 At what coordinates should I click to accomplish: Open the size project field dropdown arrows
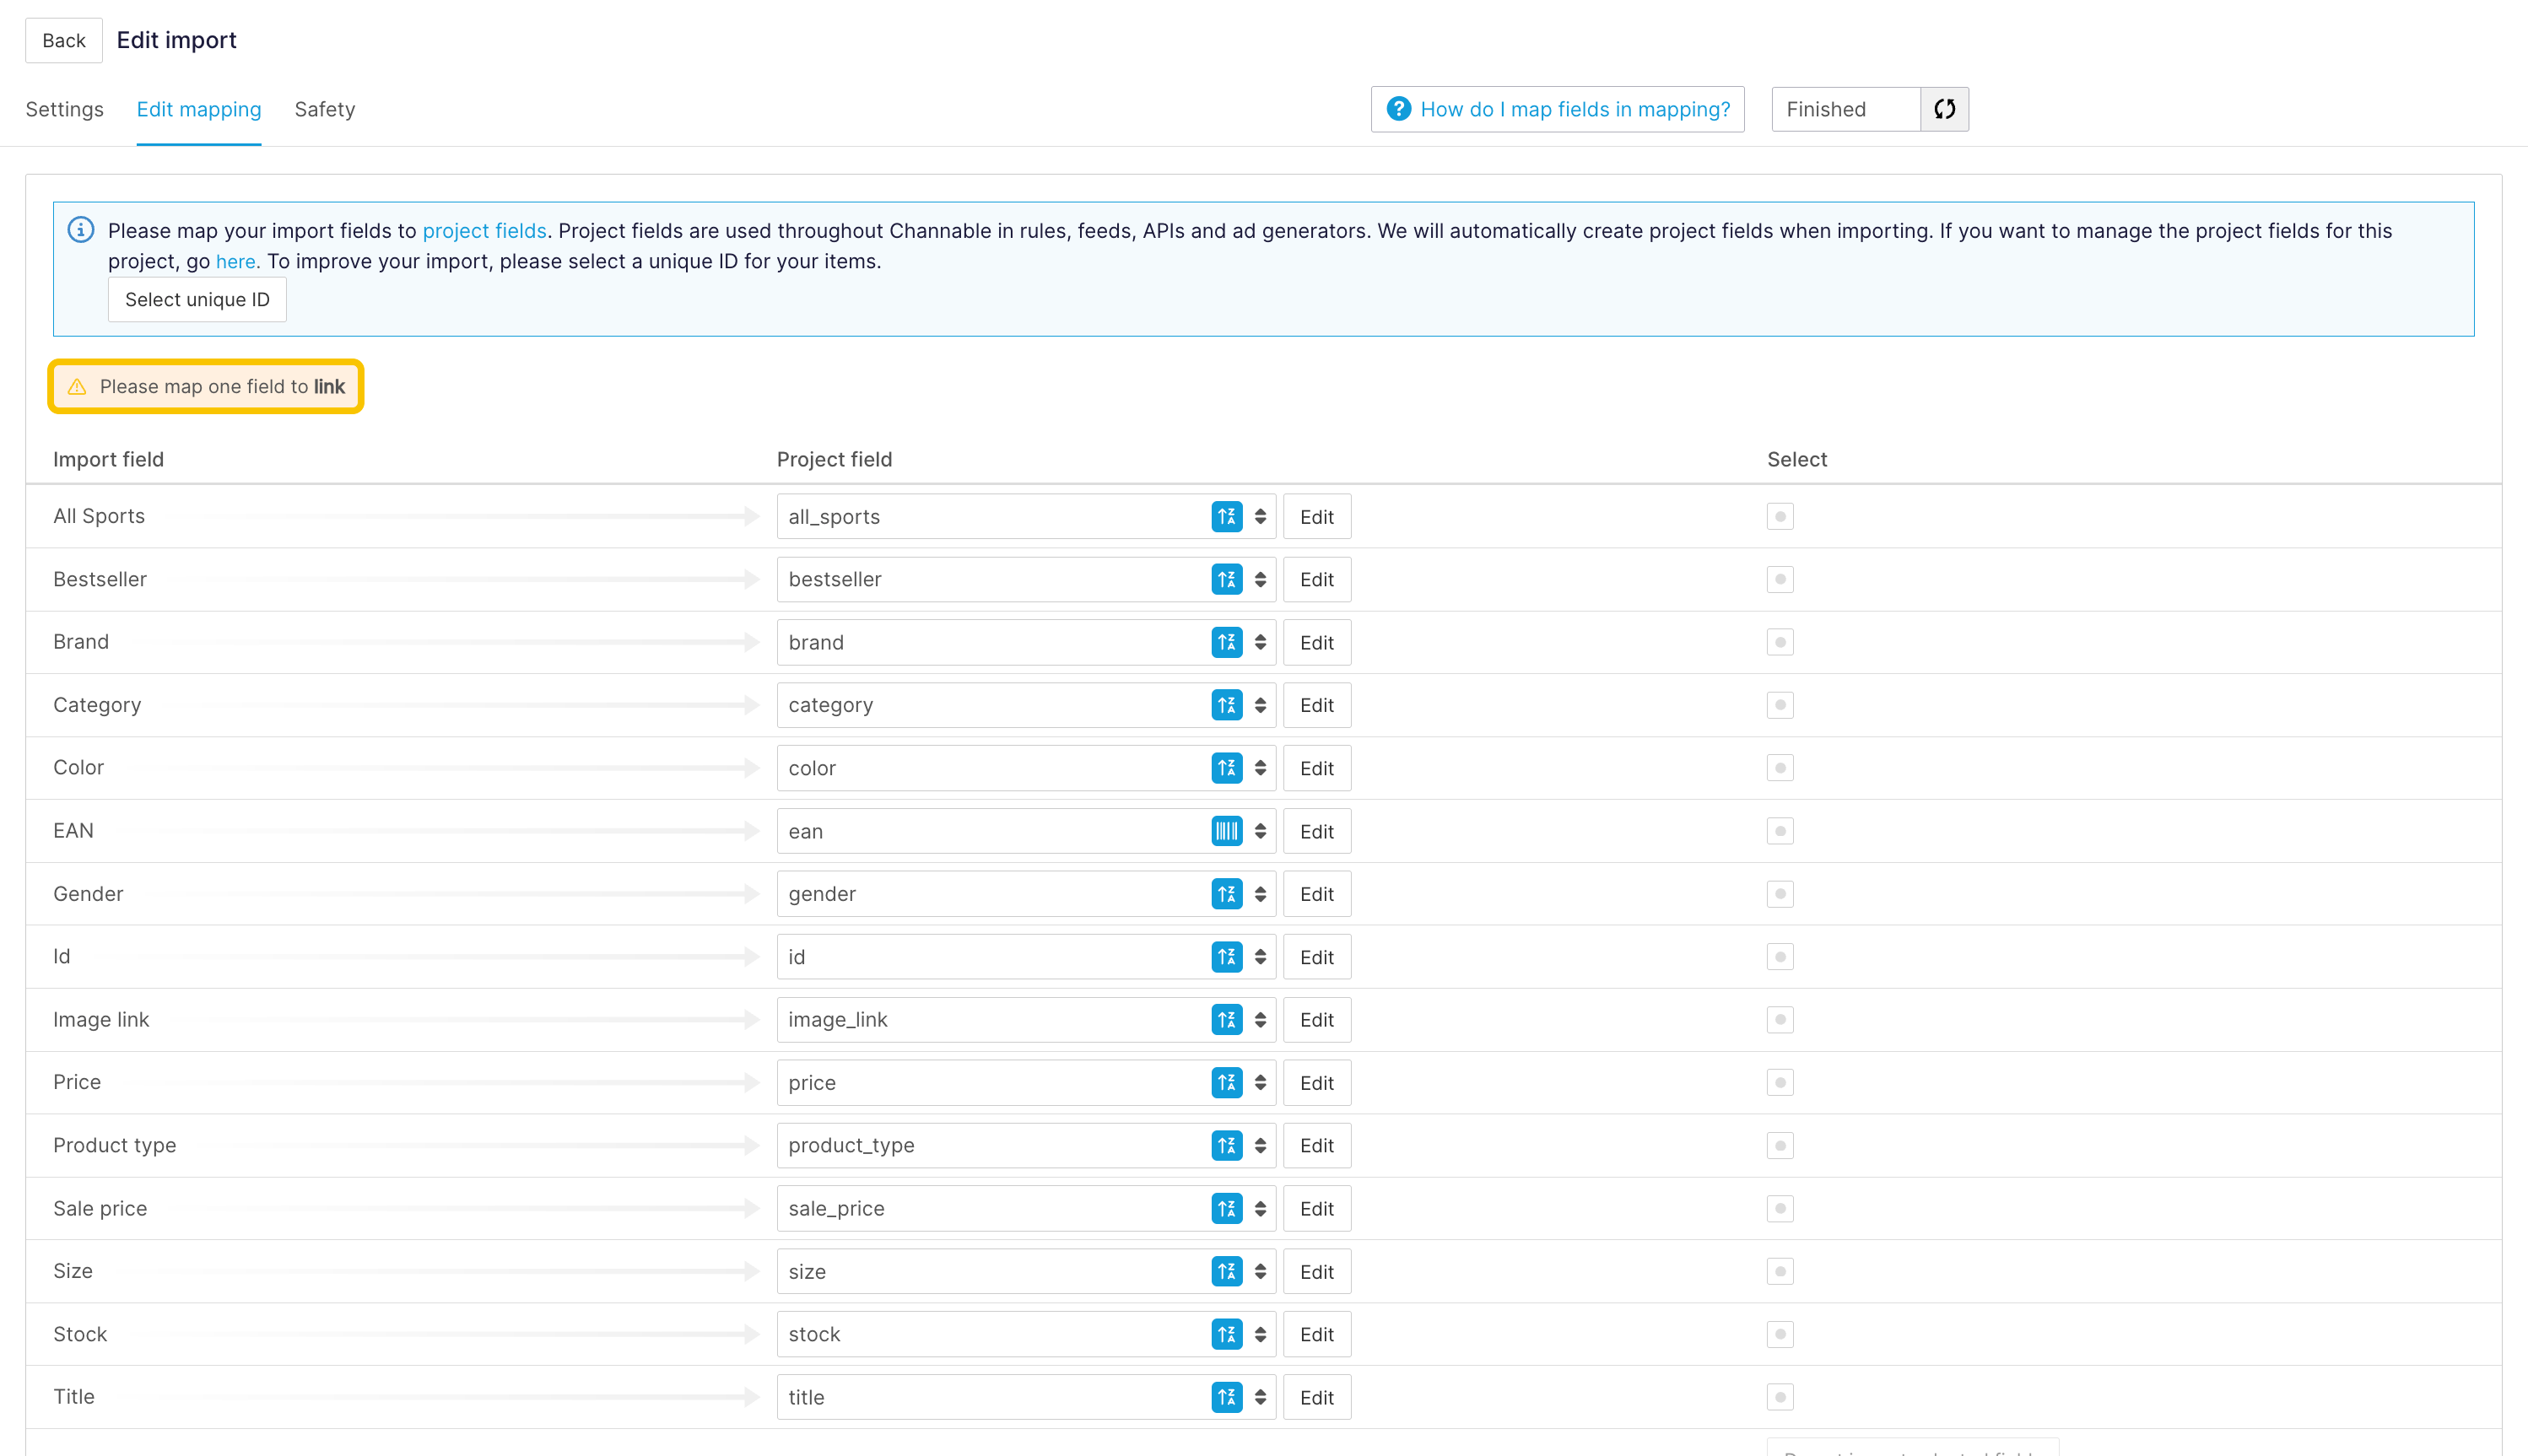point(1260,1271)
